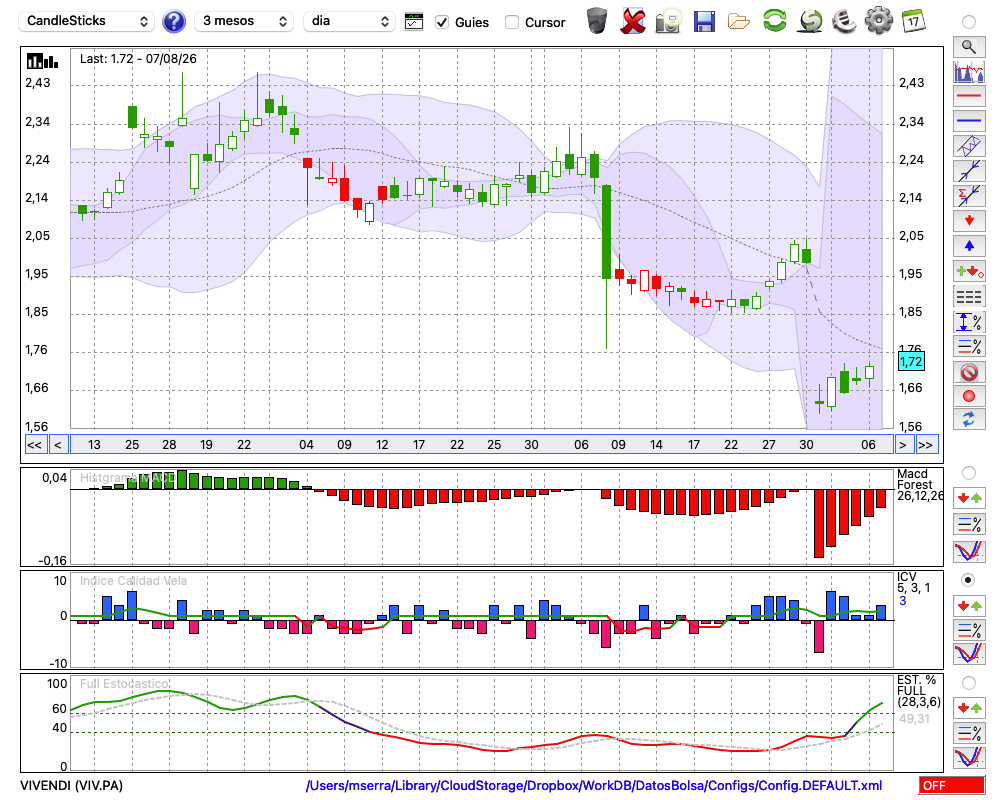Click the green refresh arrows icon
This screenshot has width=1000, height=800.
[x=774, y=20]
